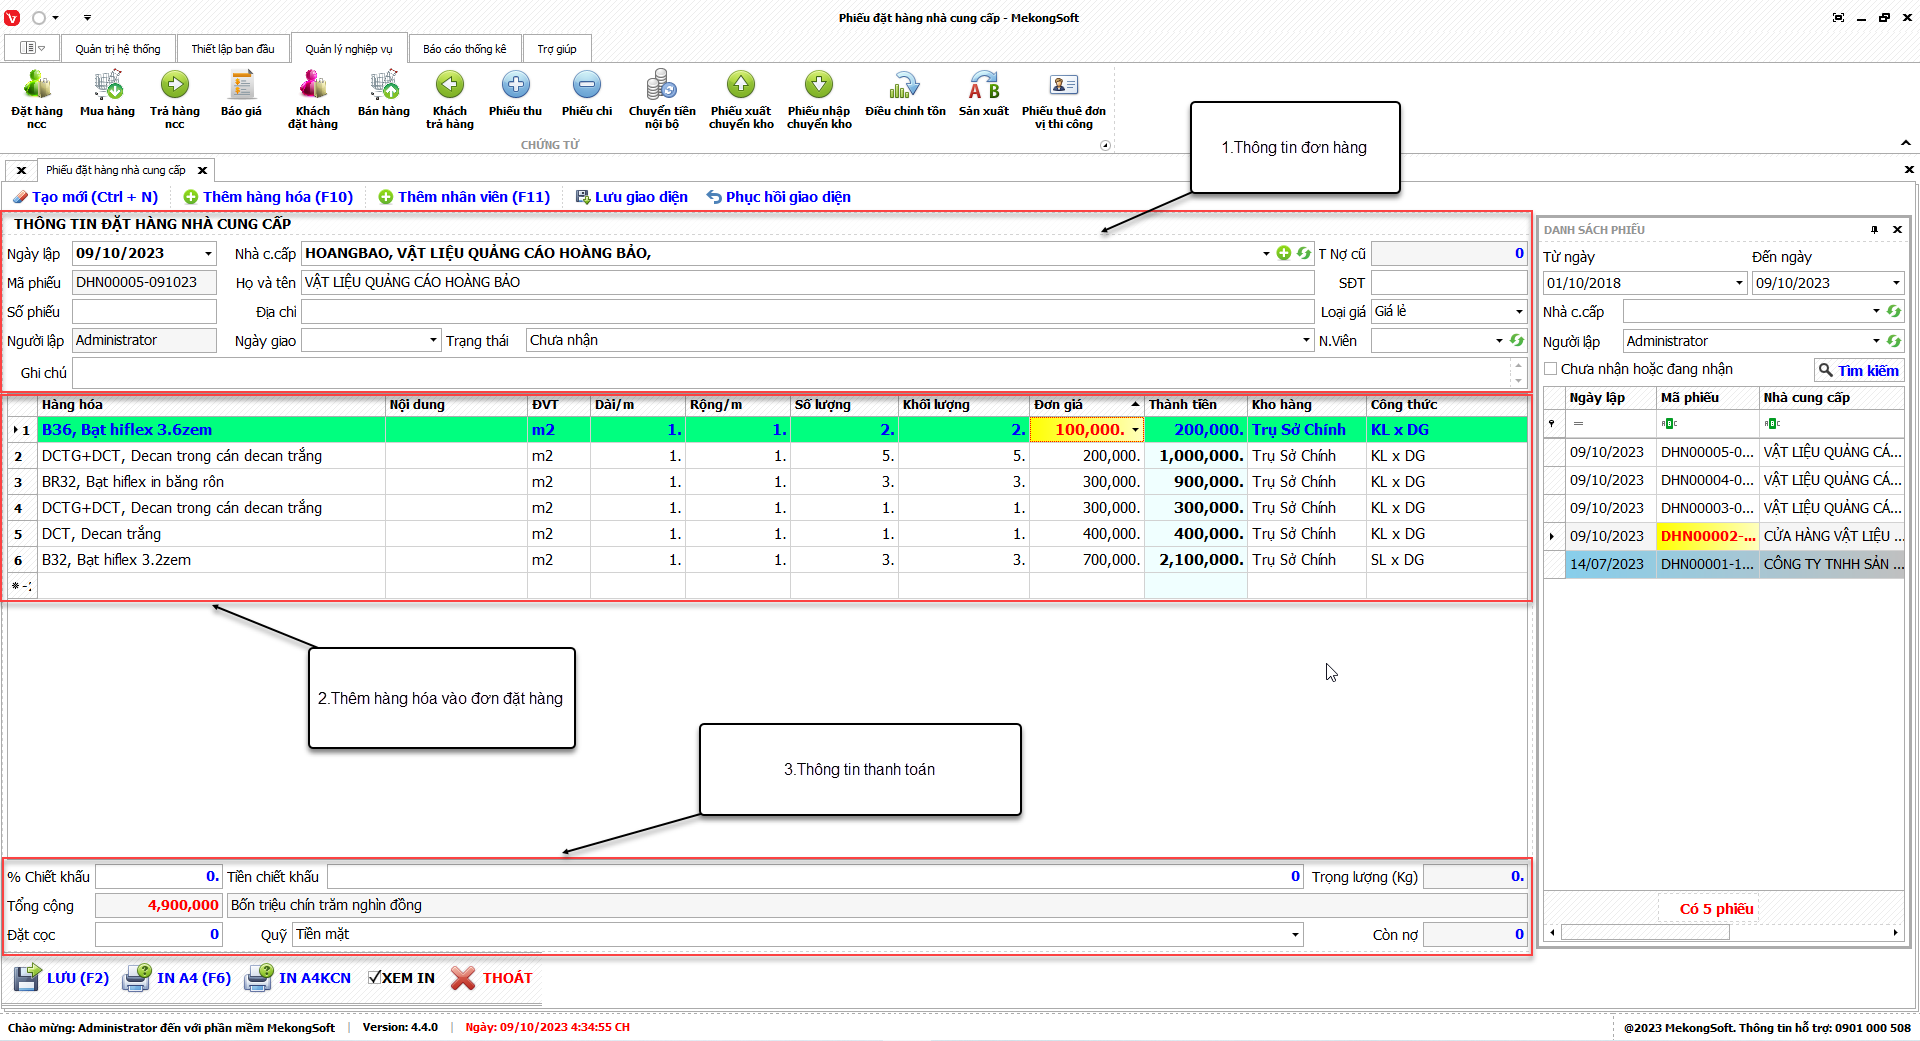Click the LƯU (F2) save button
This screenshot has width=1920, height=1041.
62,978
